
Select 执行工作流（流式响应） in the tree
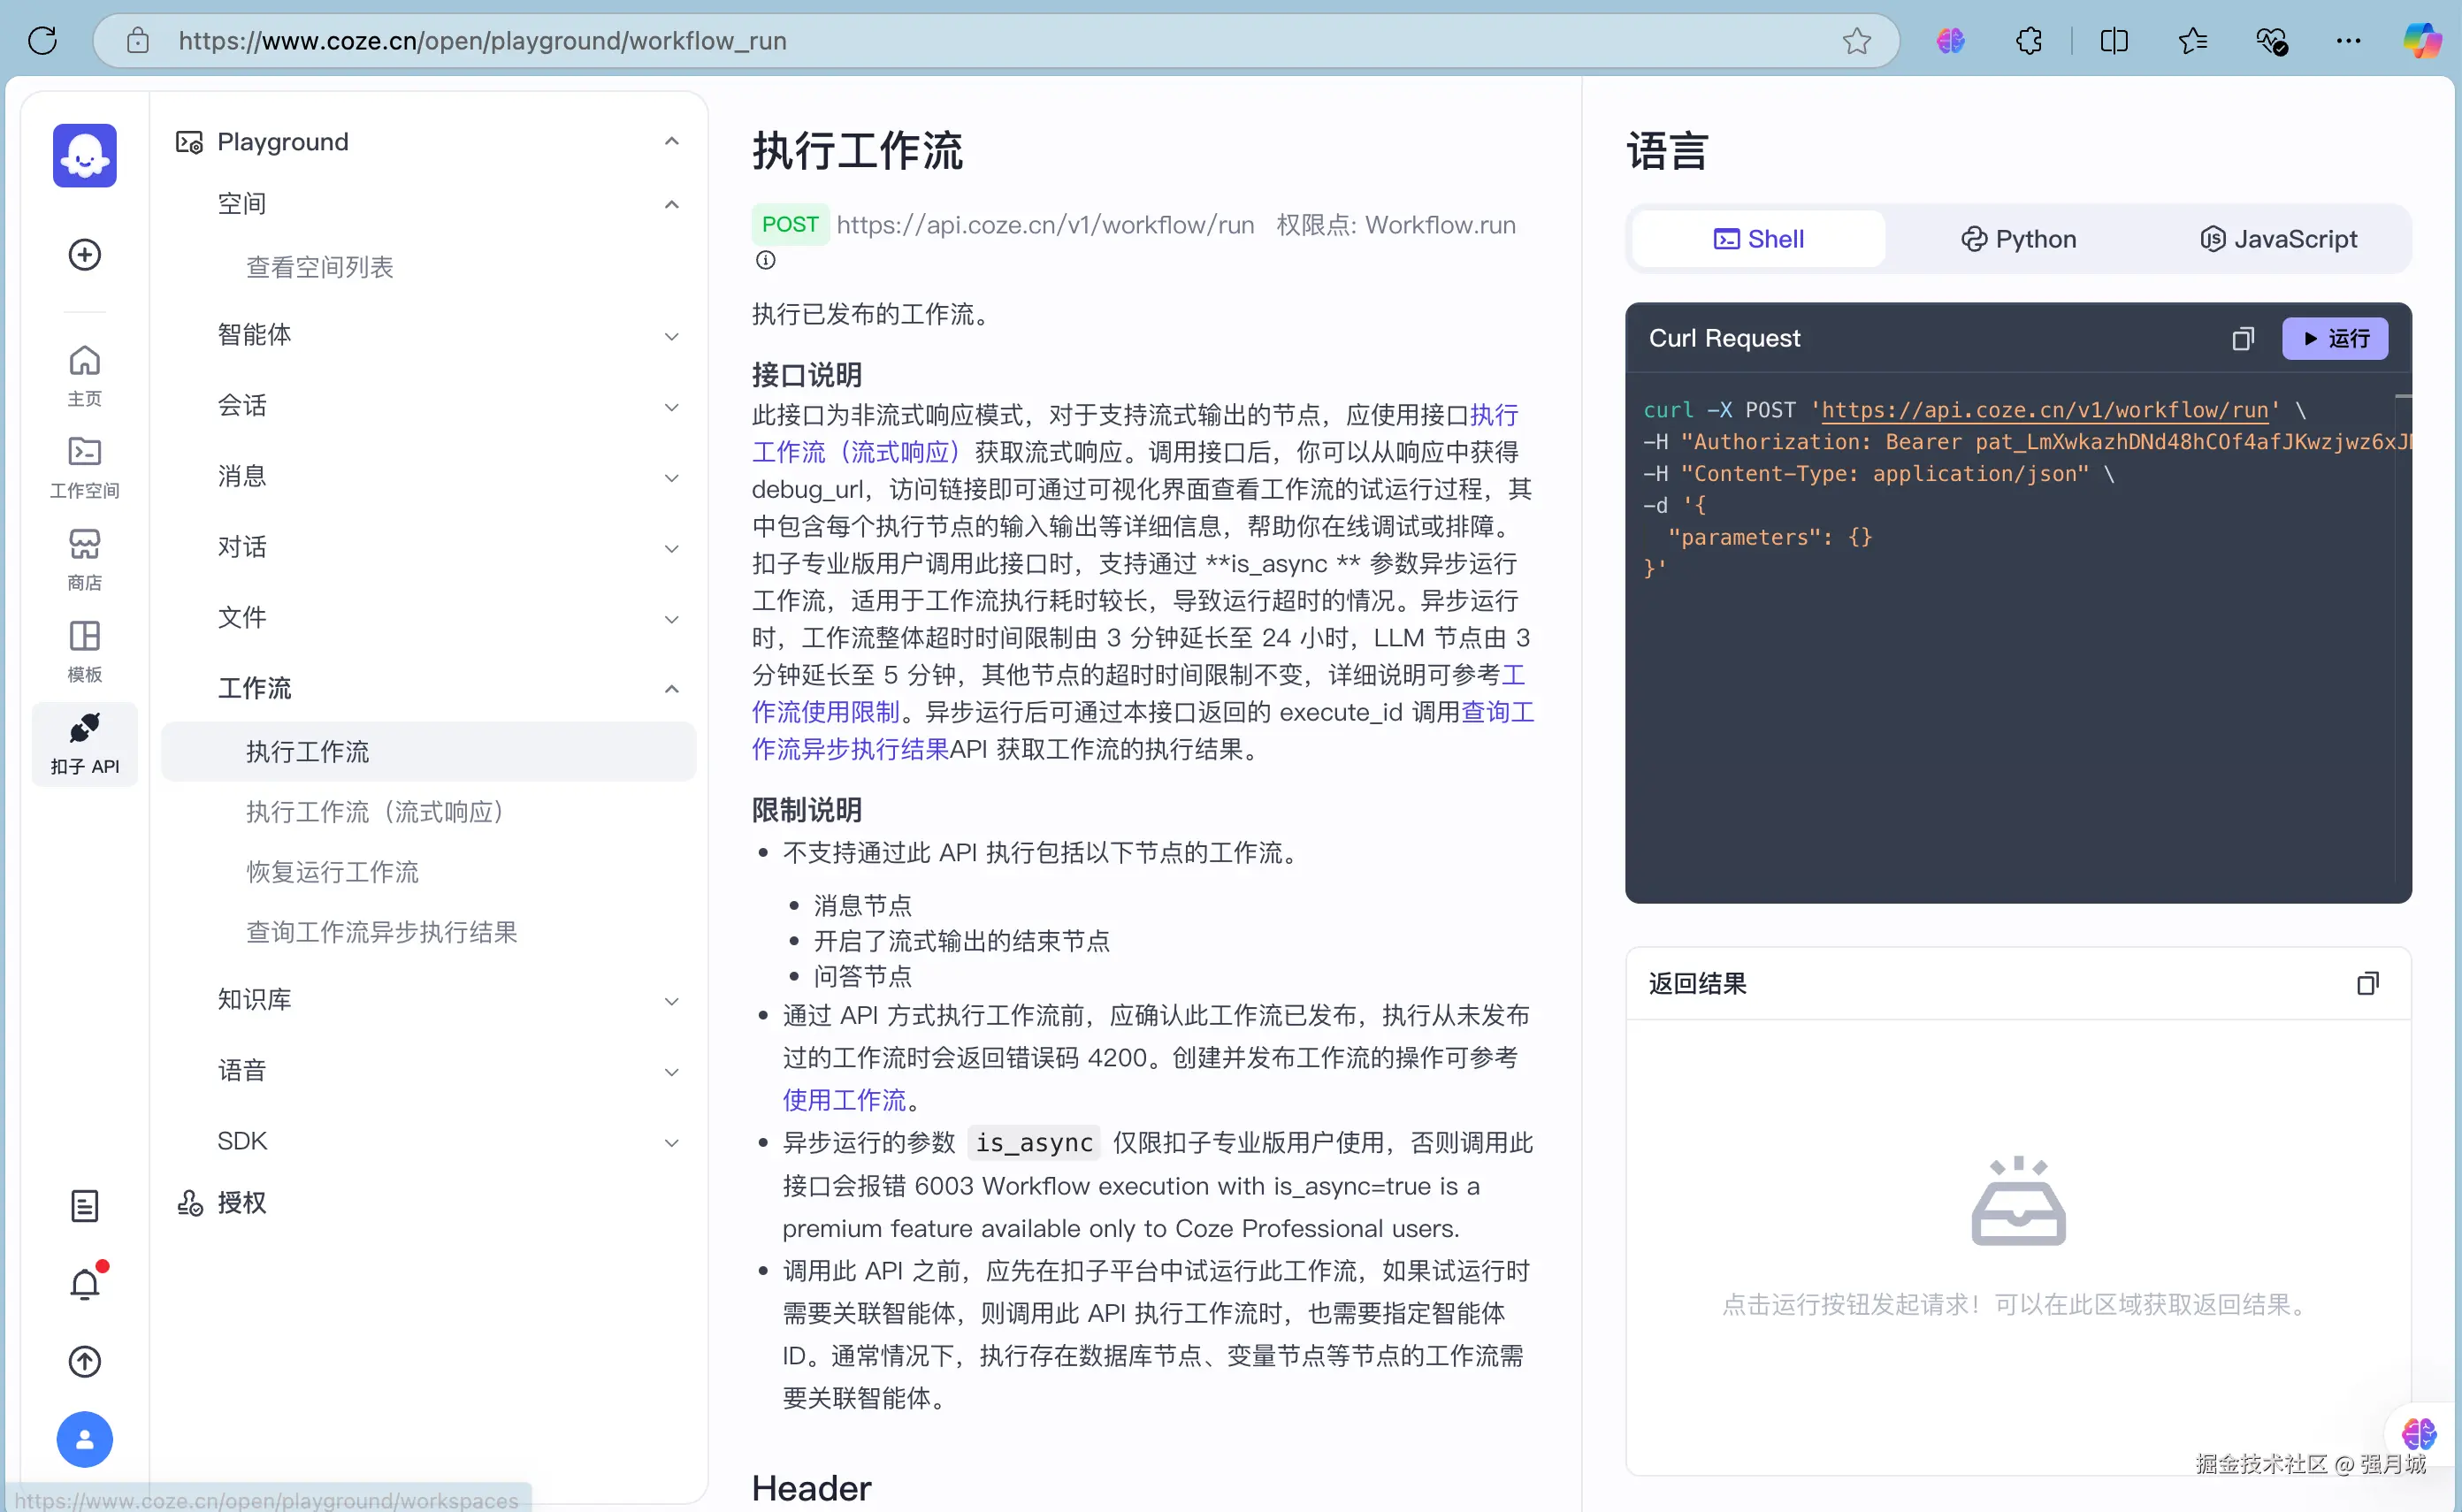click(375, 811)
